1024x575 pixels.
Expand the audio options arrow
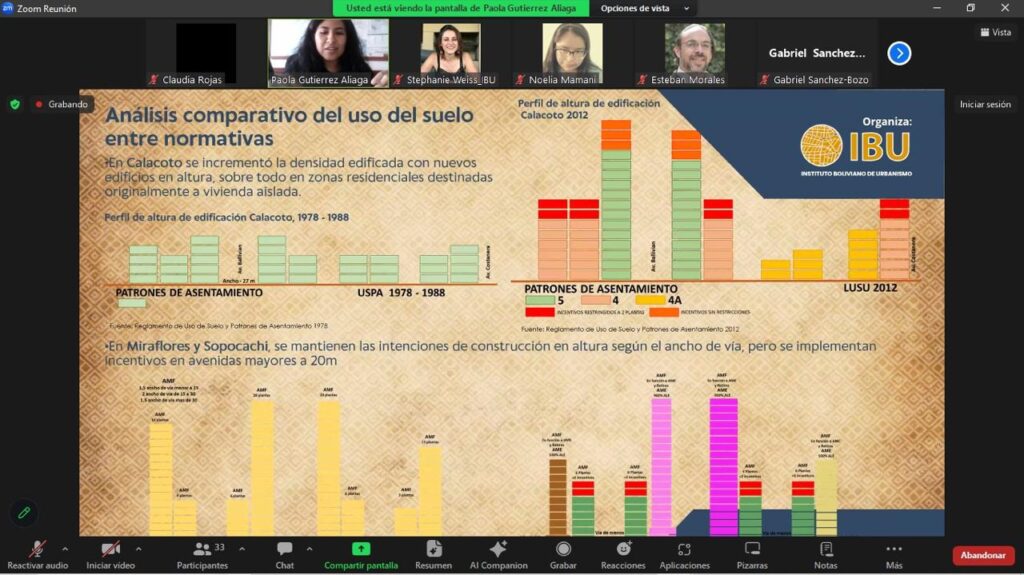pos(65,549)
